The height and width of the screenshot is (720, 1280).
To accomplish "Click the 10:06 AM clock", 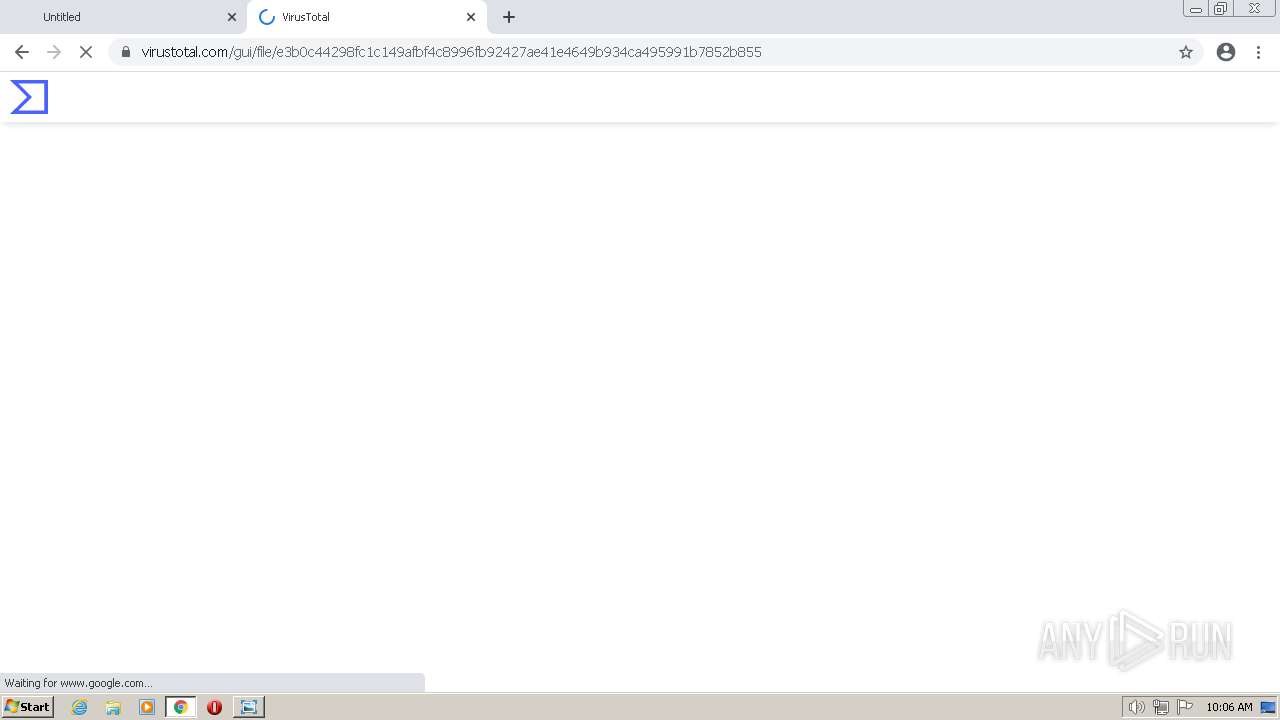I will tap(1229, 707).
